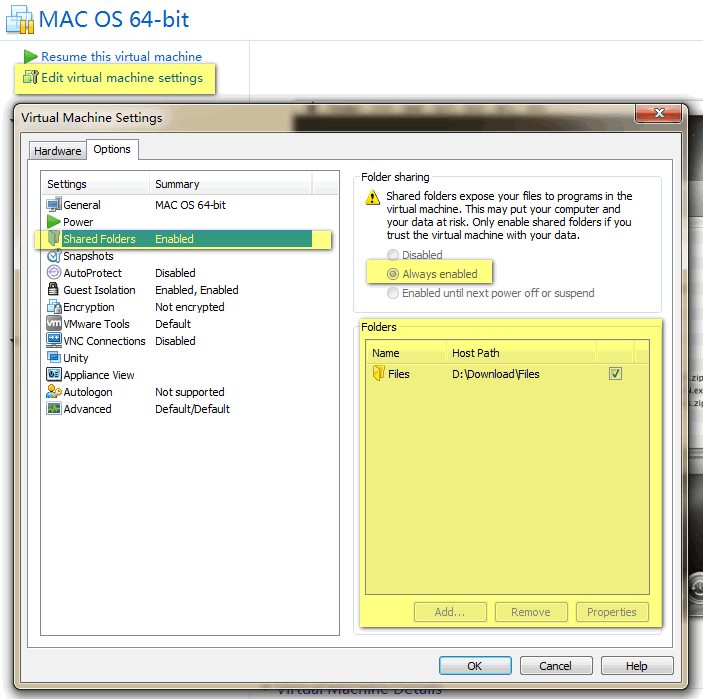Click the Settings column header
703x699 pixels.
pos(95,184)
